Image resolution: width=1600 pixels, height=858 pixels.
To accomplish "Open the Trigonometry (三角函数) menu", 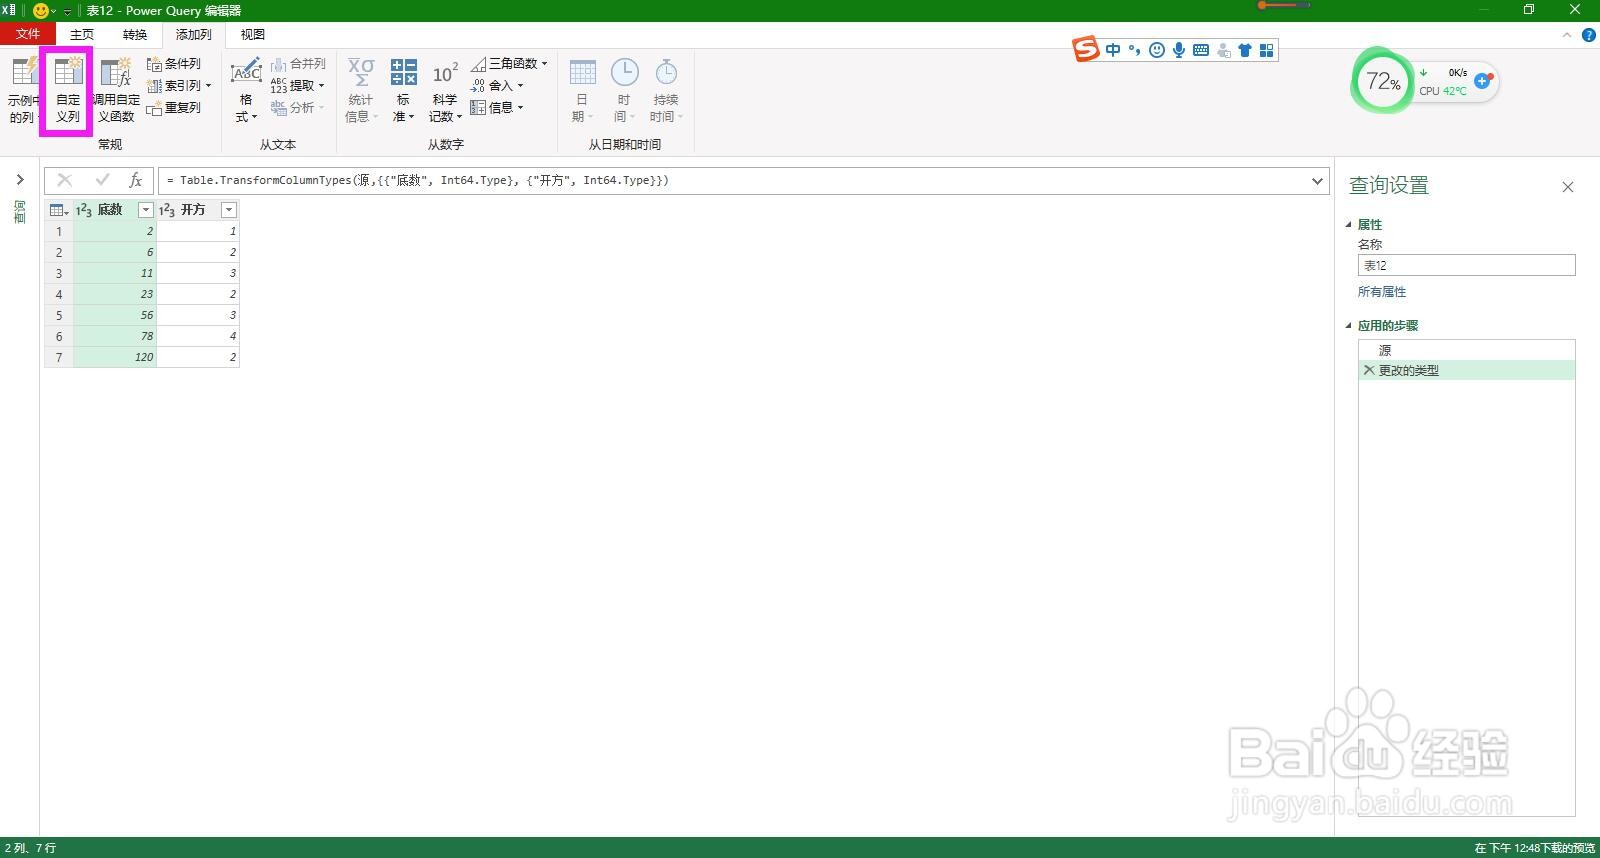I will click(x=509, y=64).
